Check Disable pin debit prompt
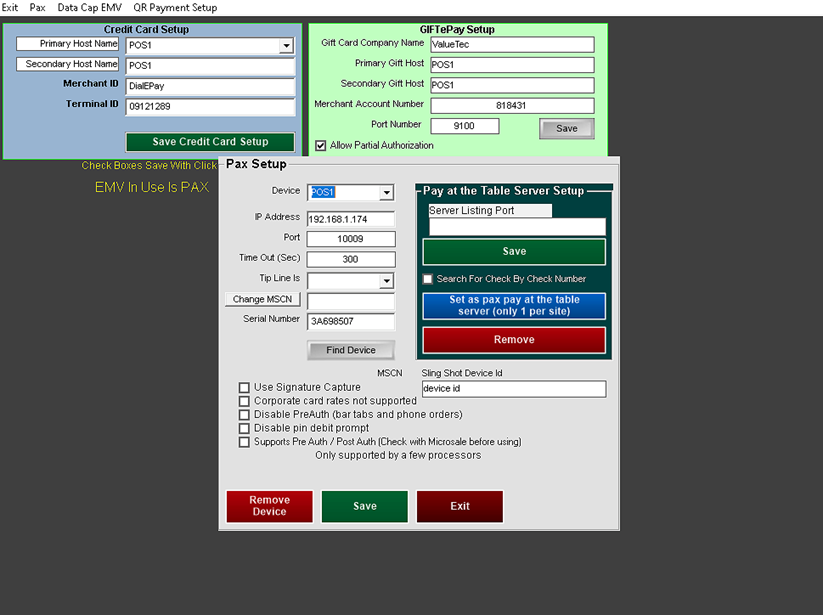Image resolution: width=823 pixels, height=615 pixels. click(x=244, y=428)
